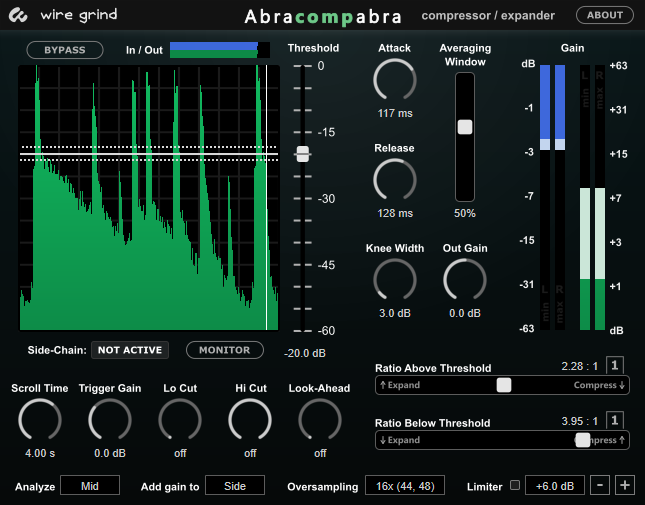Increase limiter level with plus button

pos(625,485)
